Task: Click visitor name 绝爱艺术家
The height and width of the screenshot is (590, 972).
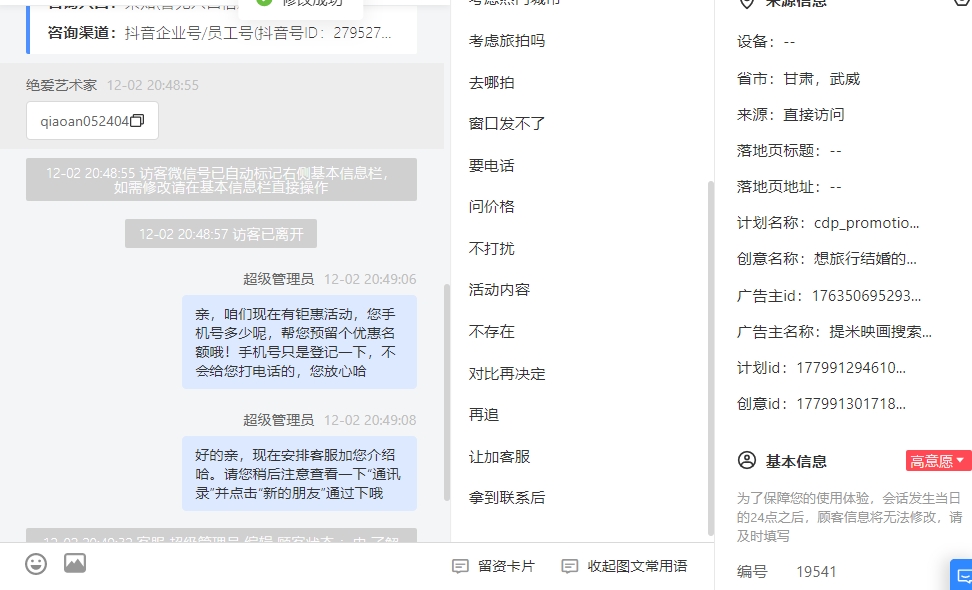Action: tap(61, 85)
